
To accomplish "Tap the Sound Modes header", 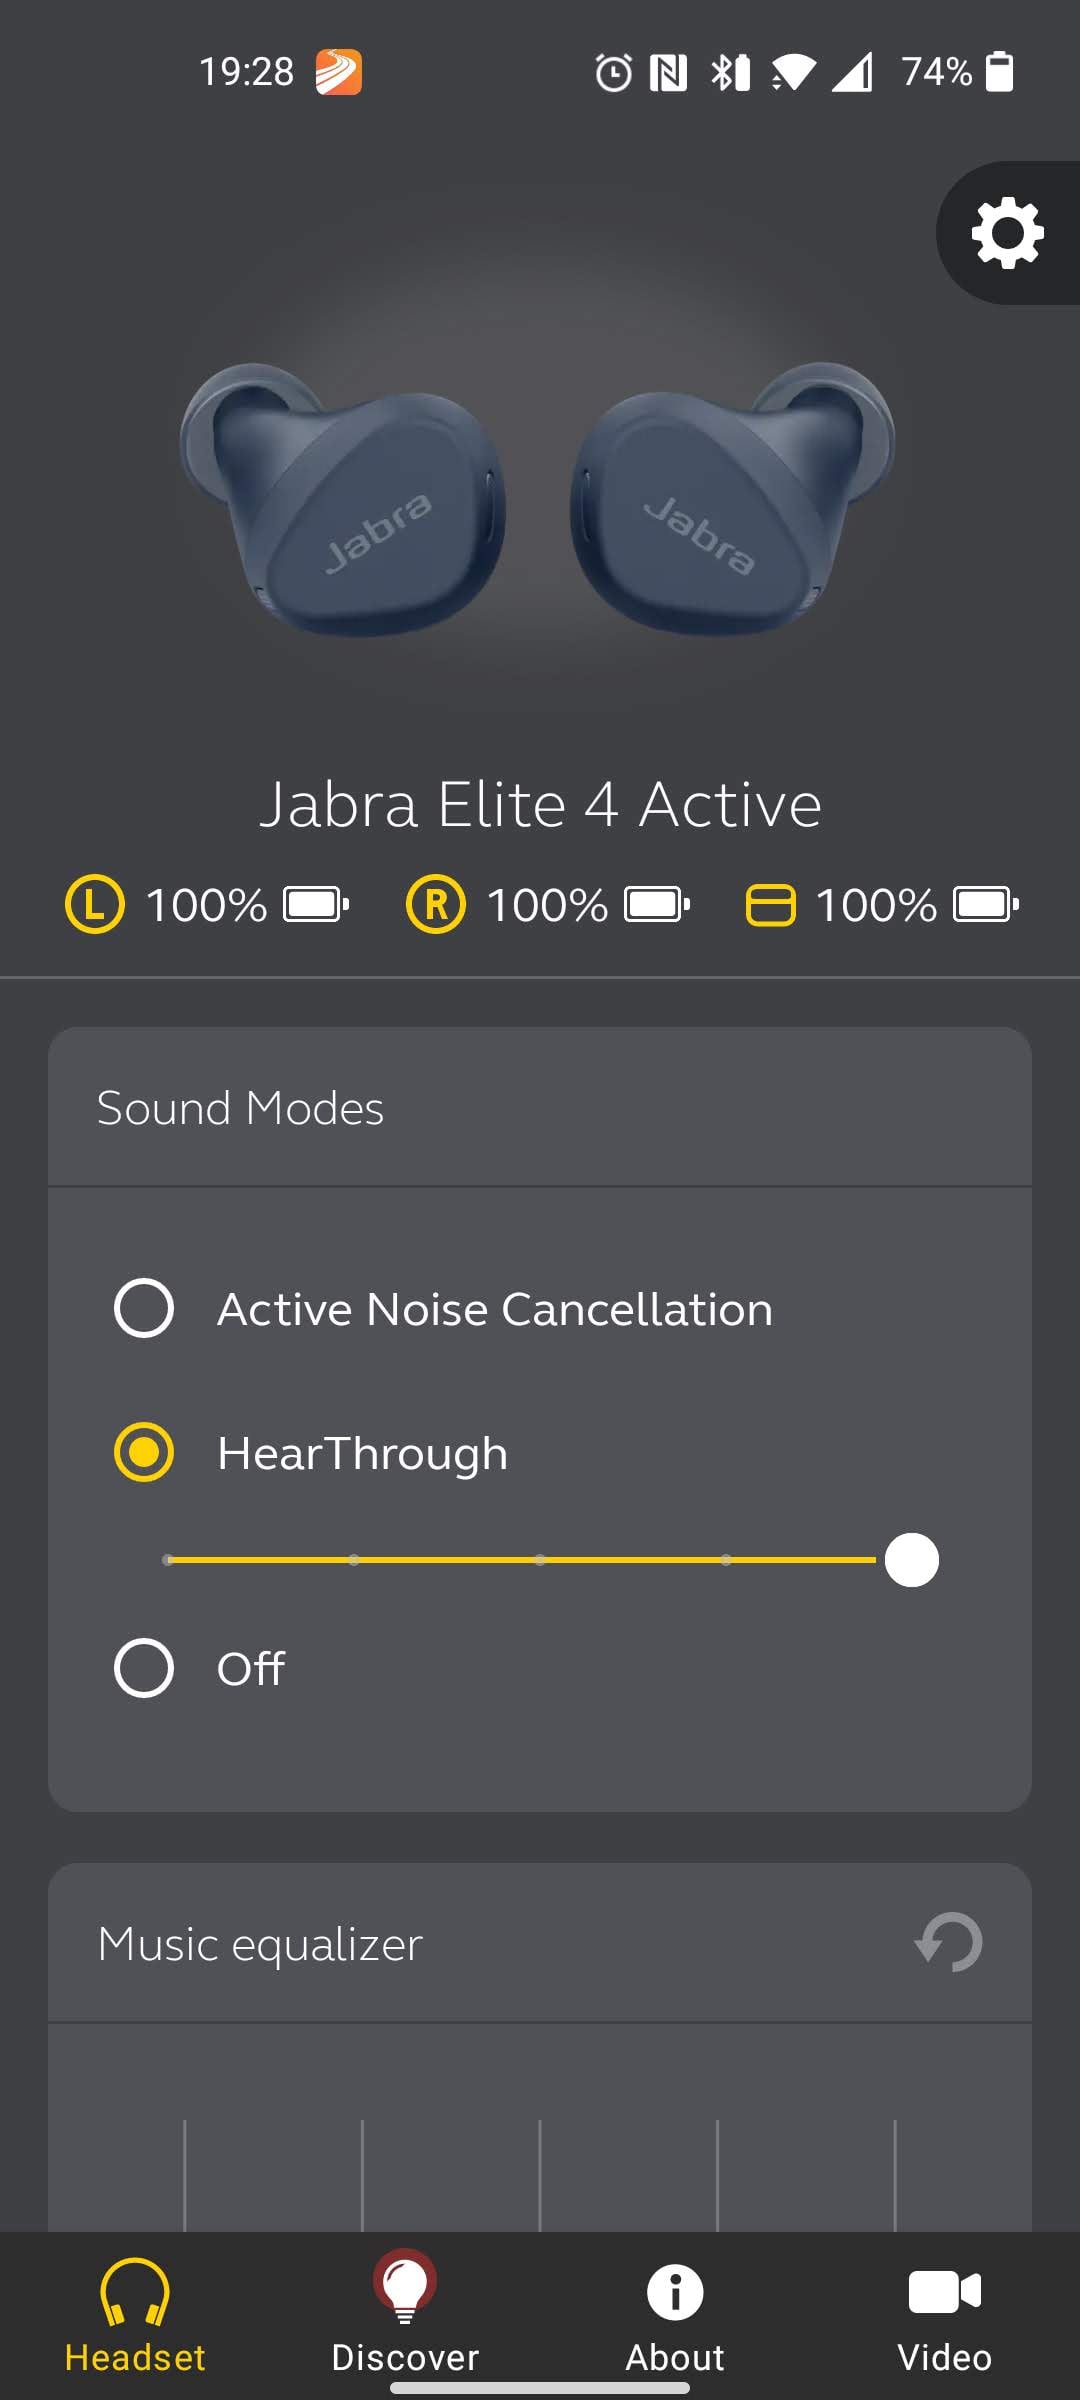I will pos(240,1108).
